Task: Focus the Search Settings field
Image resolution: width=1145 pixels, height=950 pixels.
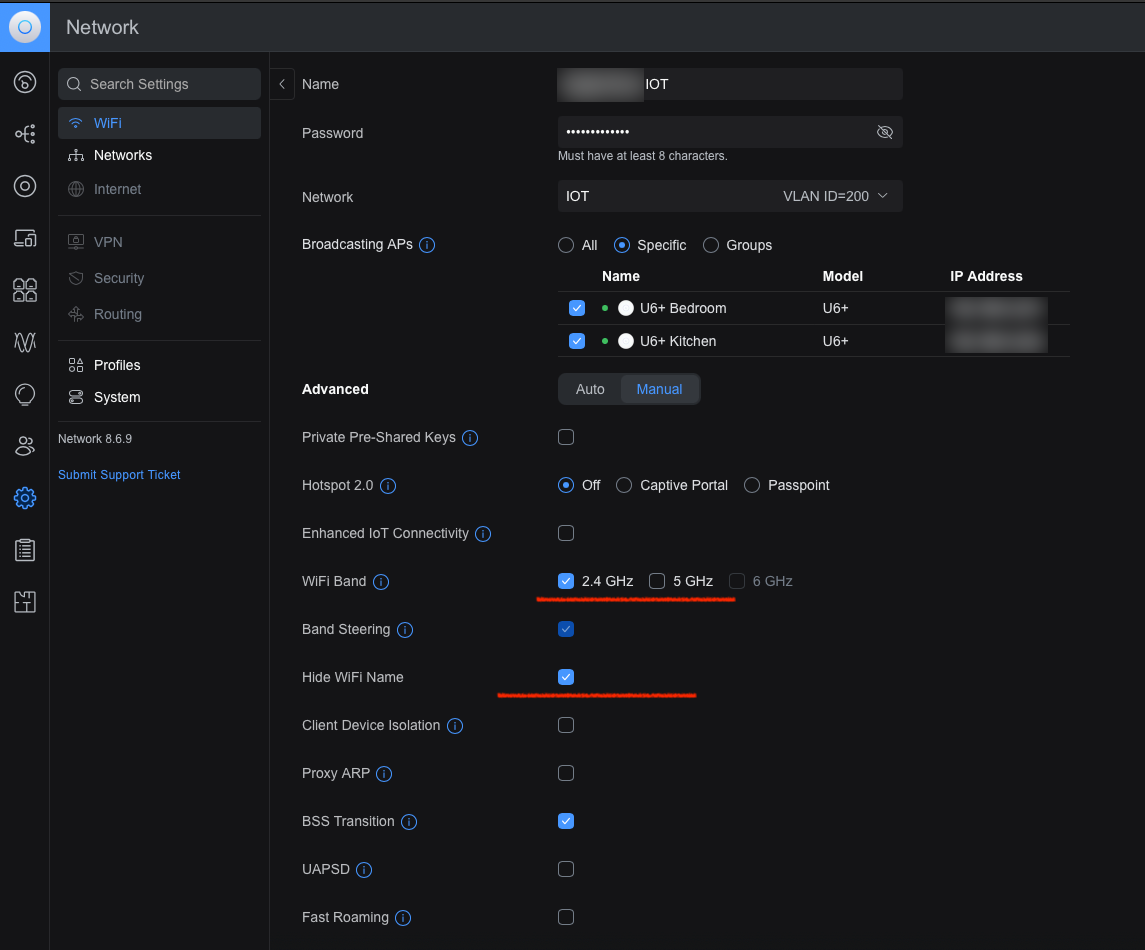Action: click(159, 84)
